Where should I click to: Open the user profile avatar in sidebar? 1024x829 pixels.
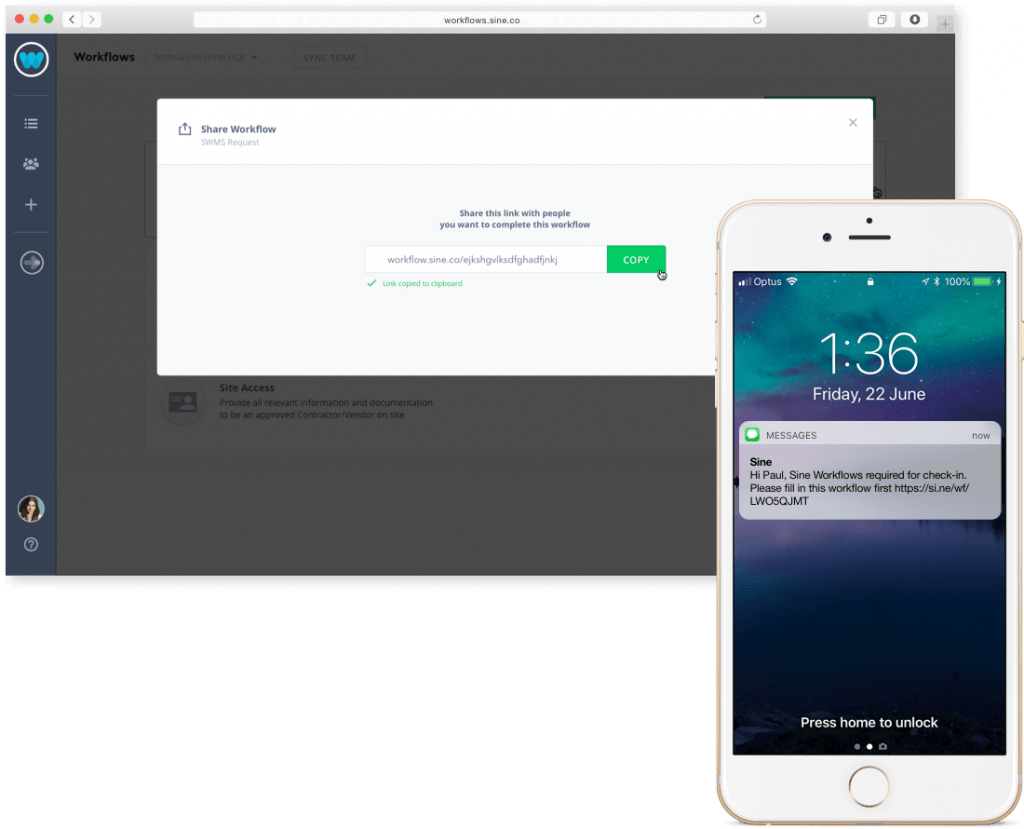click(31, 509)
